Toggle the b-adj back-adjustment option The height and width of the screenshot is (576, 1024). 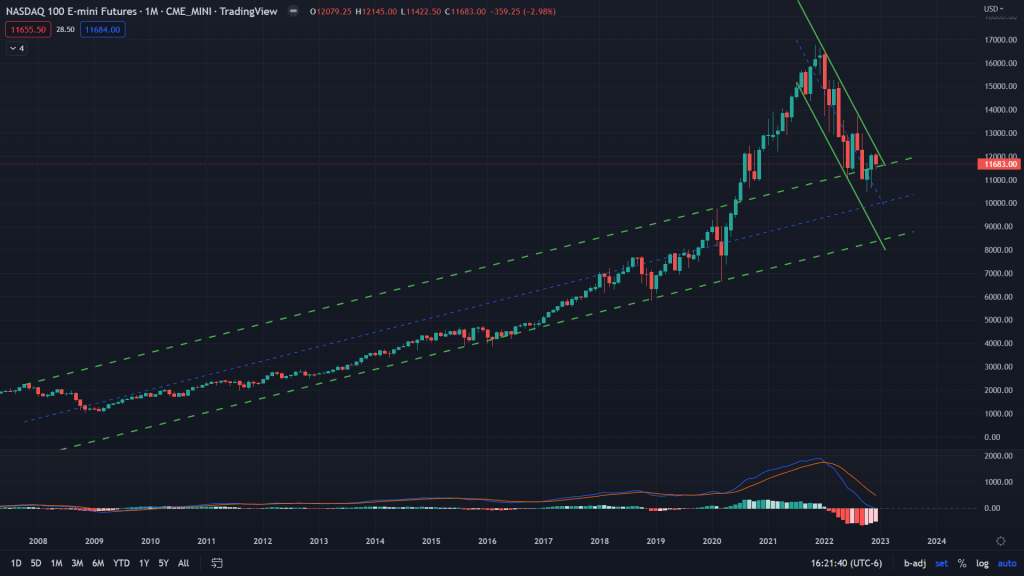point(914,563)
